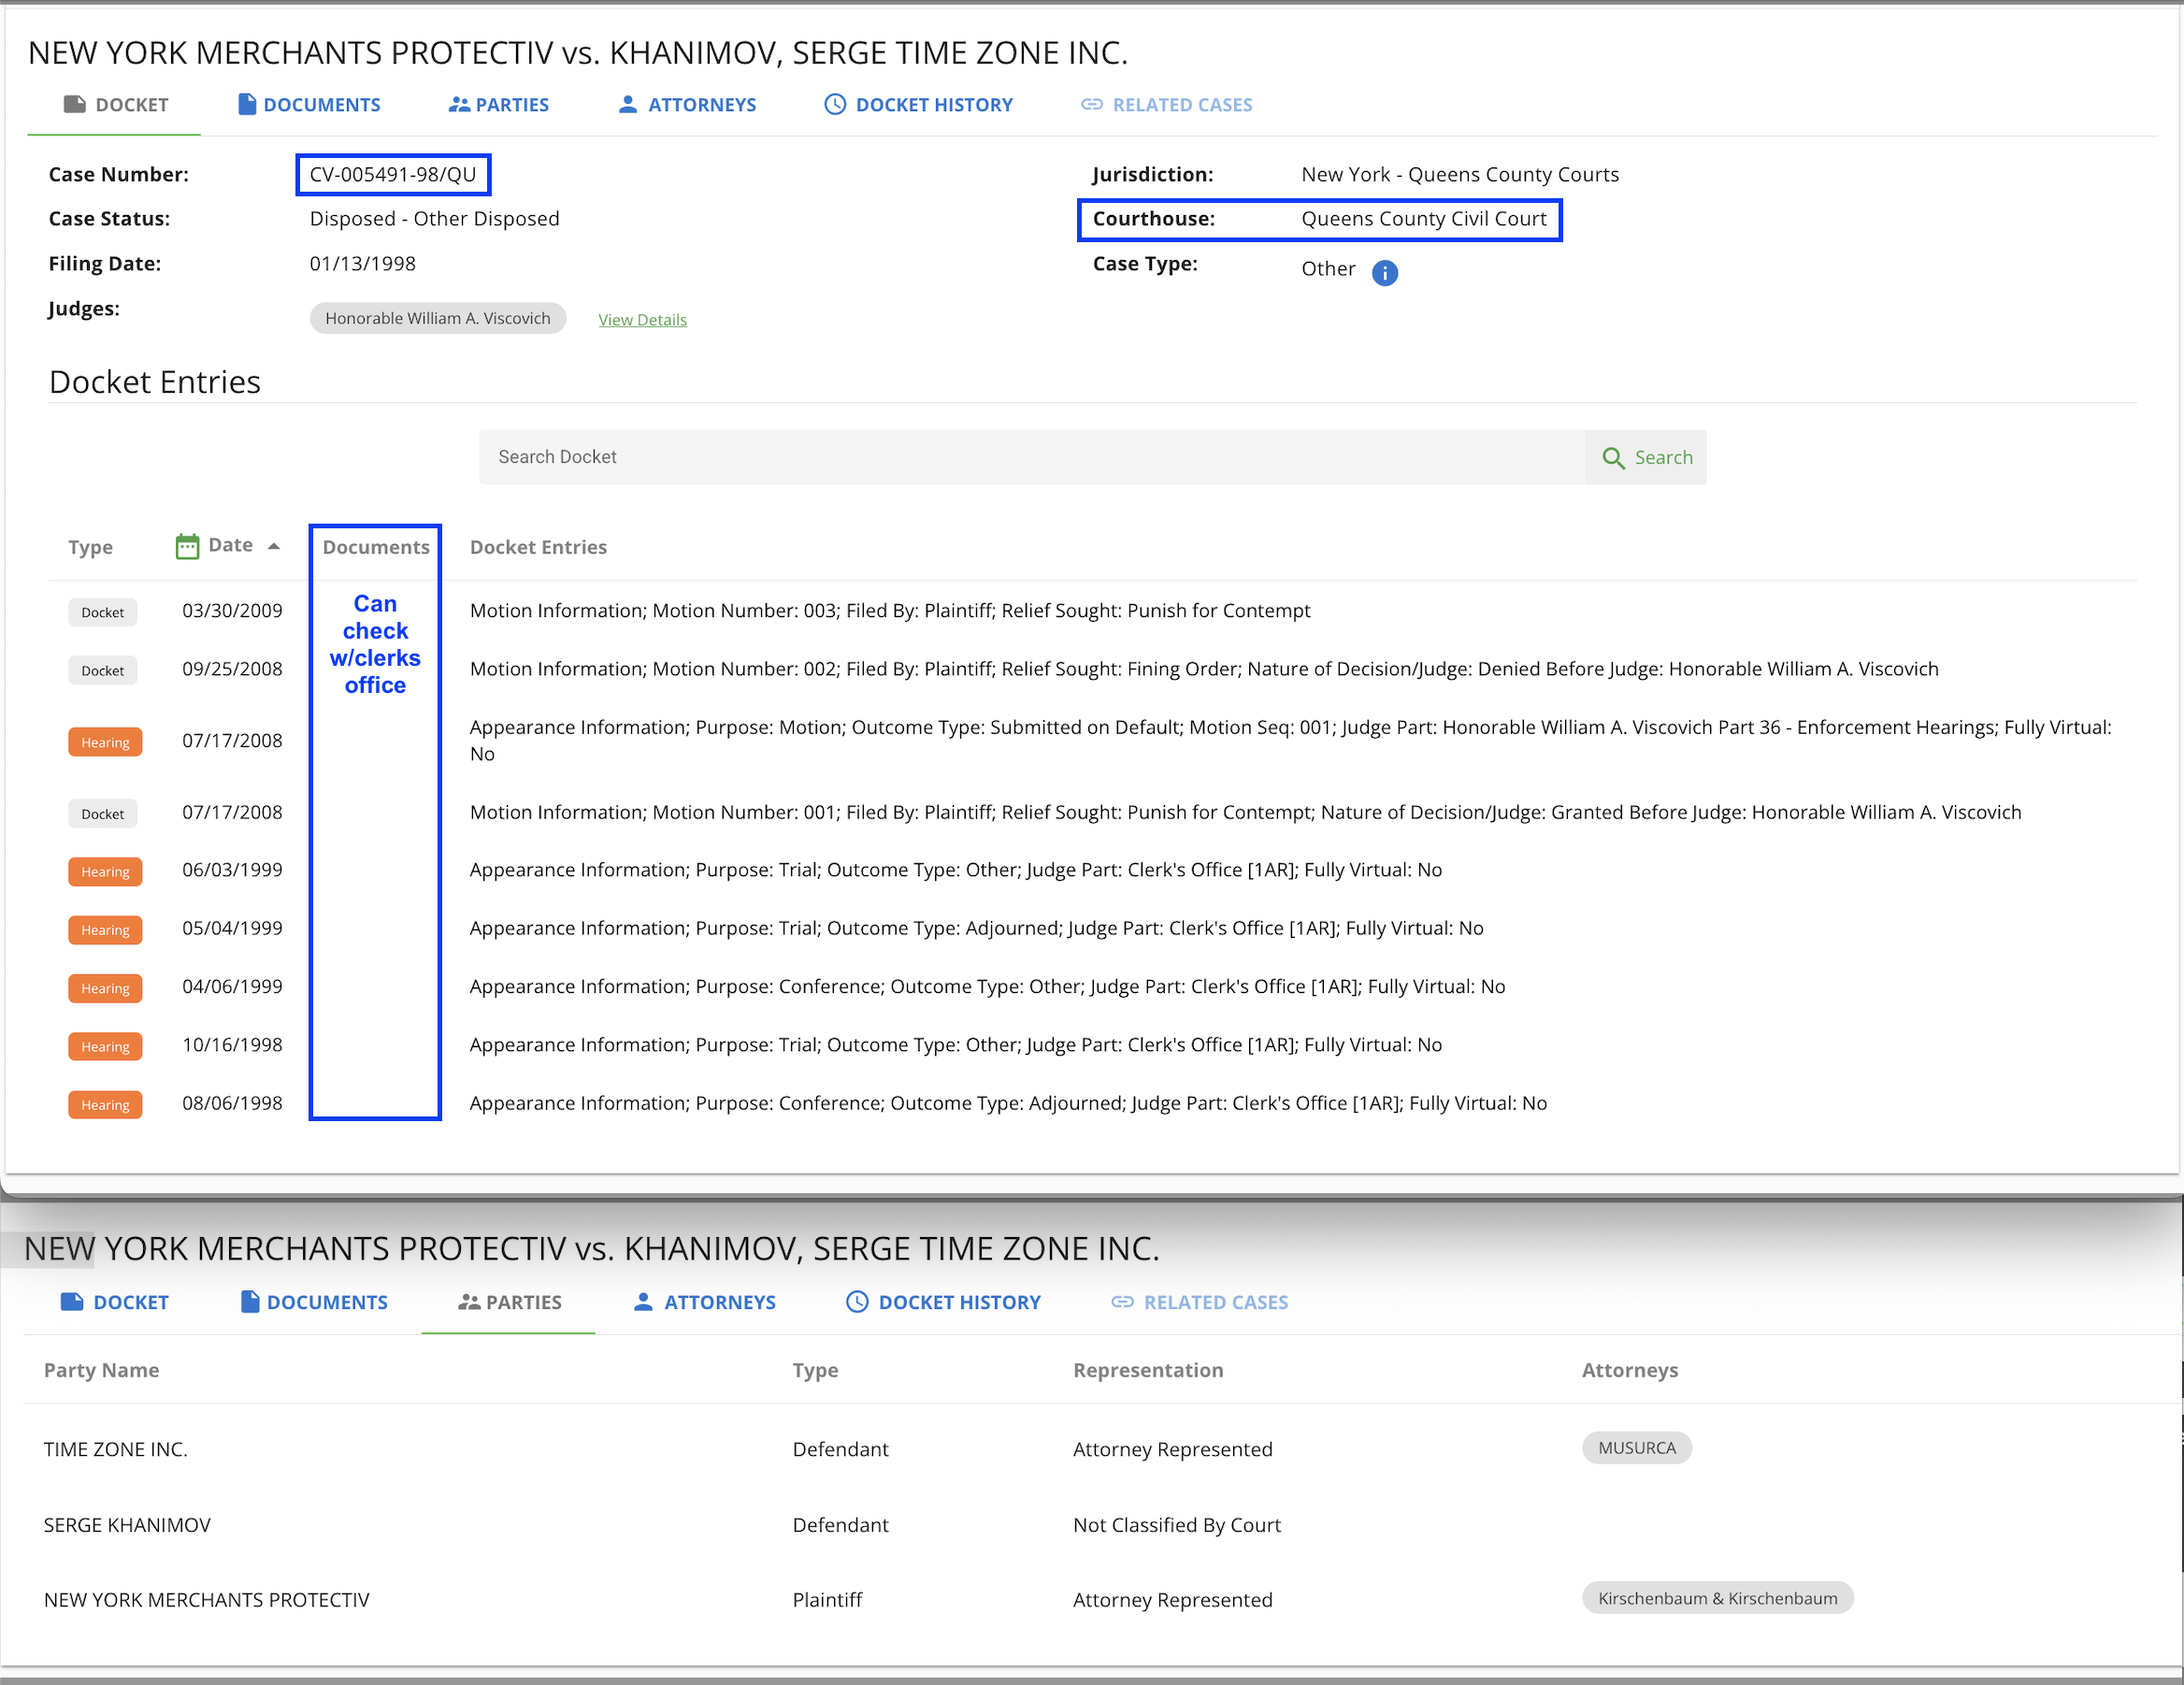
Task: Click into the Search Docket field
Action: (x=1032, y=457)
